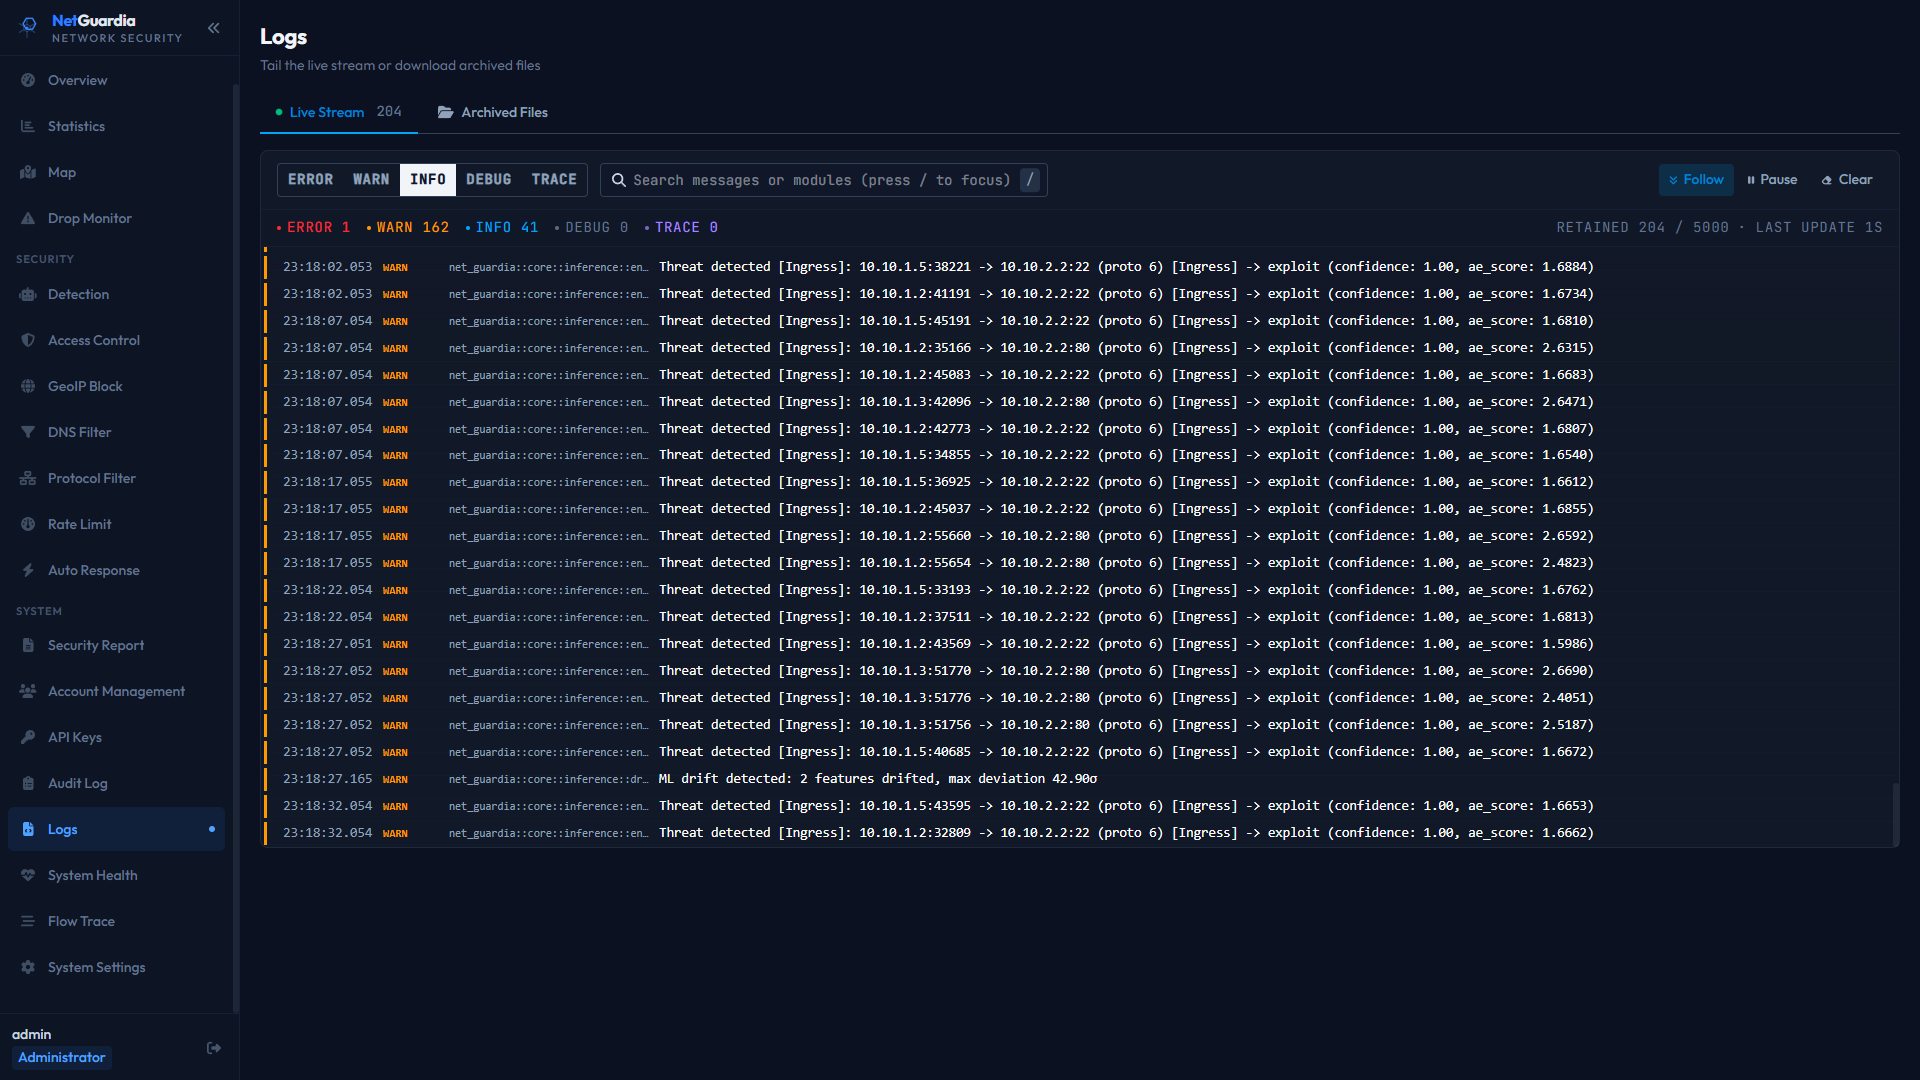The height and width of the screenshot is (1080, 1920).
Task: Click the Administrator role badge
Action: (x=61, y=1057)
